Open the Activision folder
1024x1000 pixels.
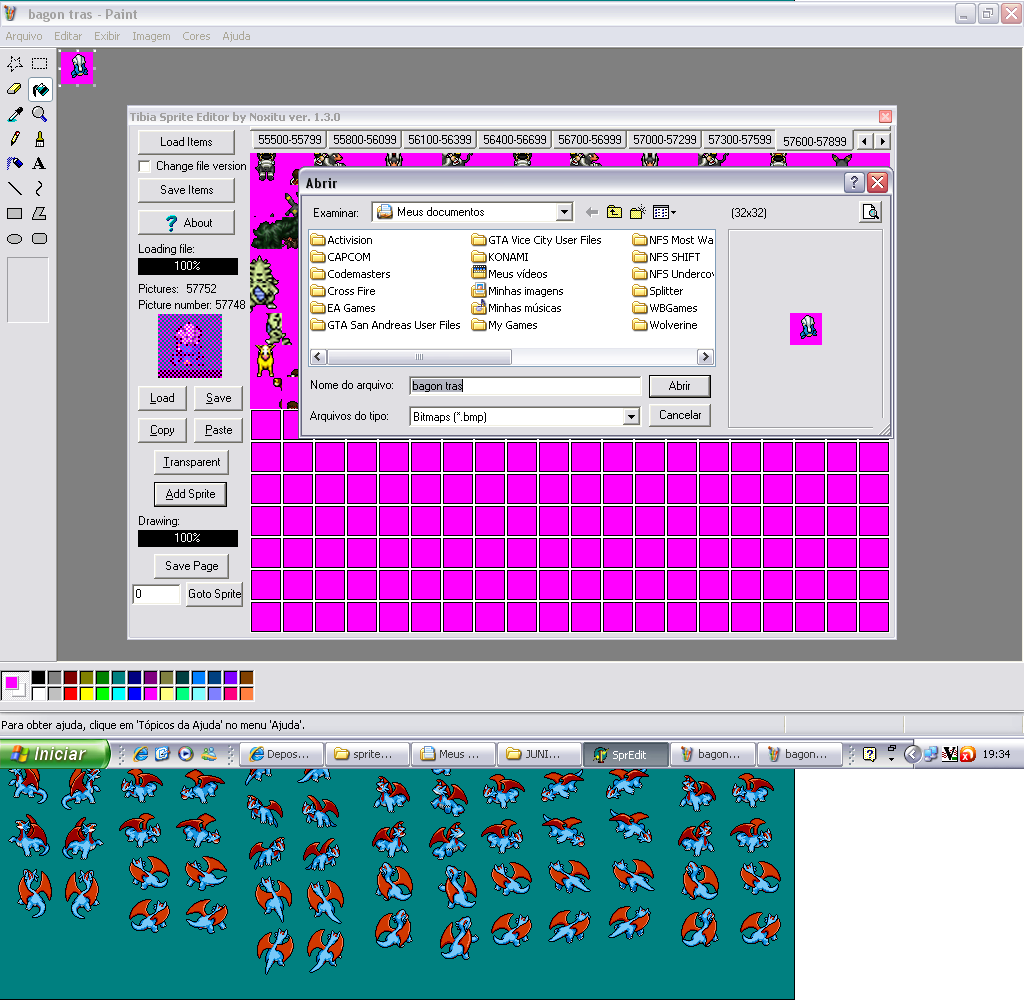(342, 240)
